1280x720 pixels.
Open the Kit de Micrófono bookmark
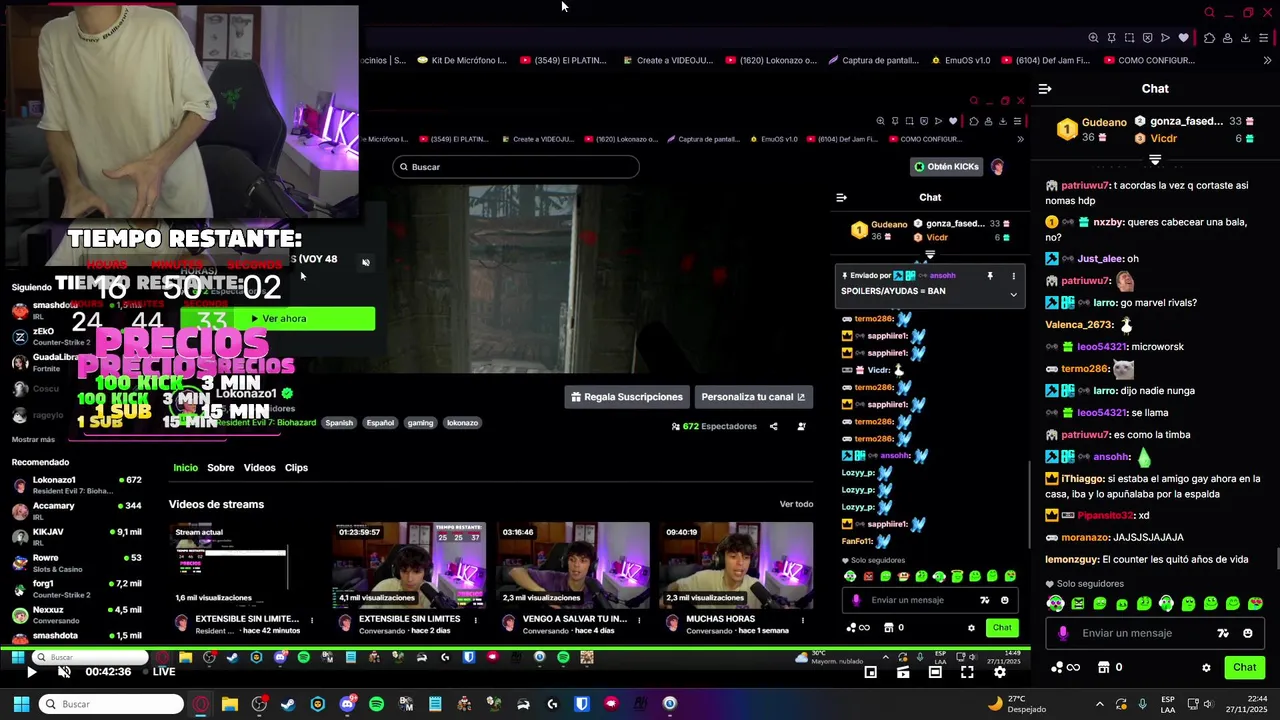[x=462, y=60]
